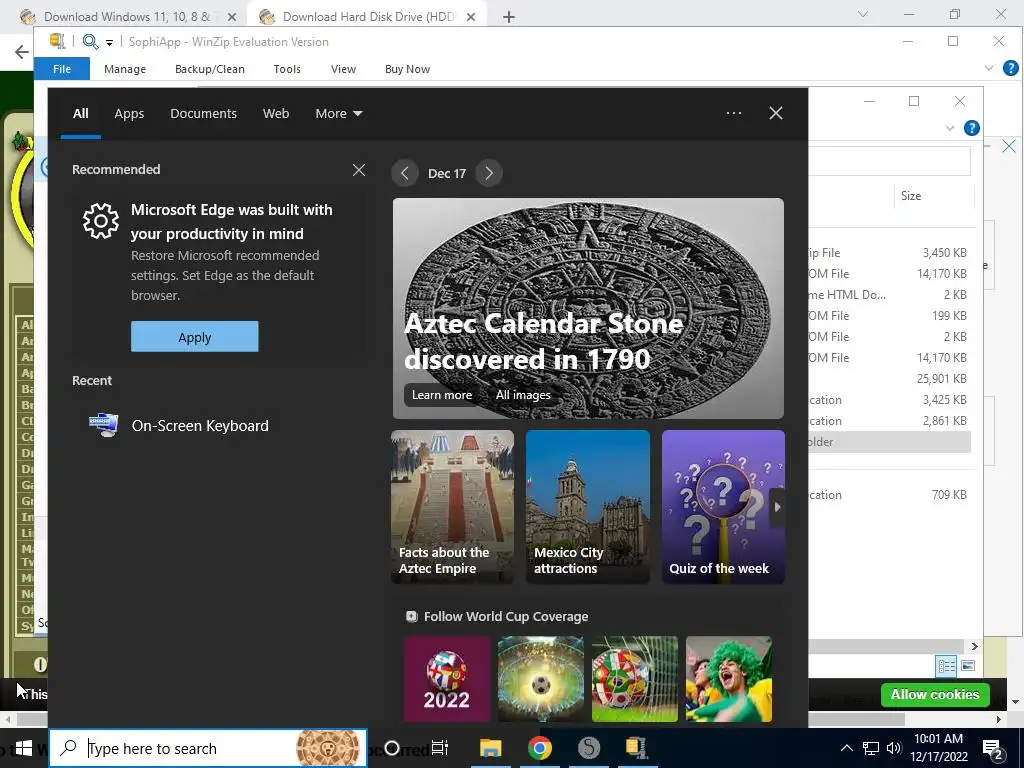Open the WinZip View tab
The height and width of the screenshot is (768, 1024).
tap(344, 69)
